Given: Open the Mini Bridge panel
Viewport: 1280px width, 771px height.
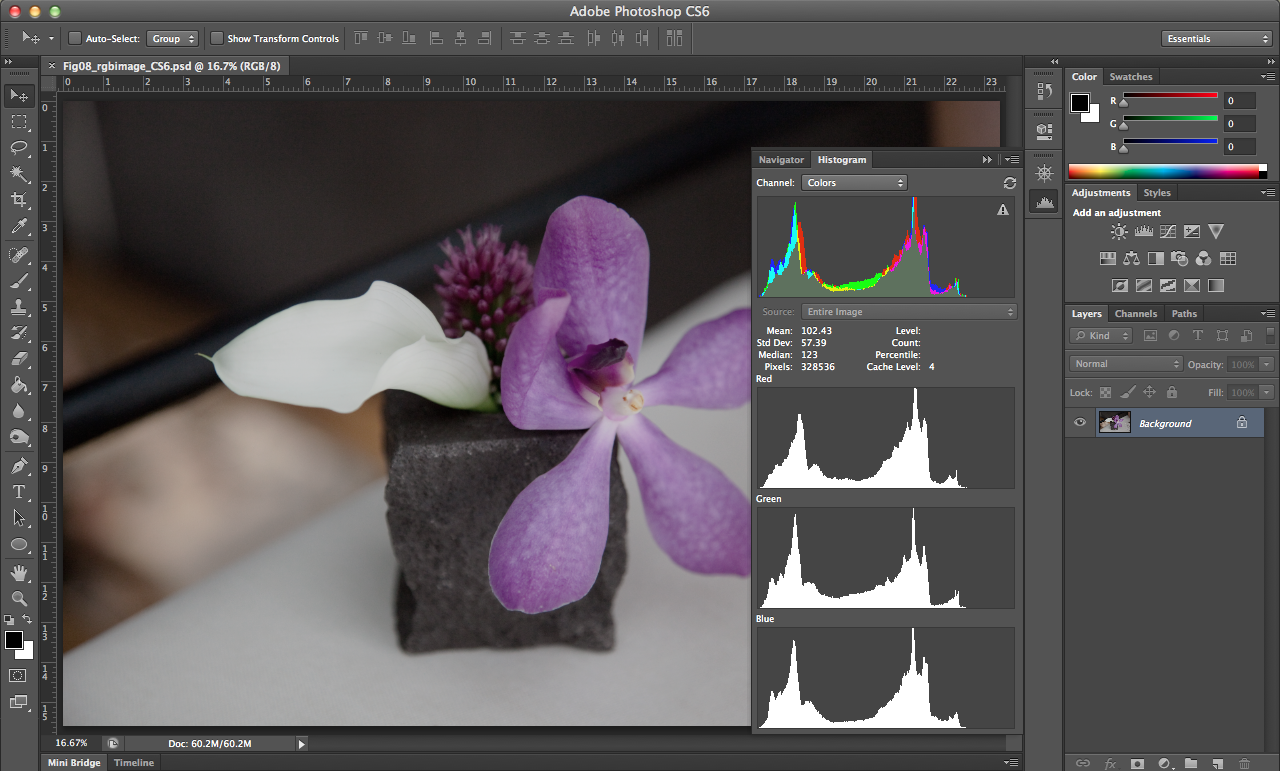Looking at the screenshot, I should tap(75, 763).
